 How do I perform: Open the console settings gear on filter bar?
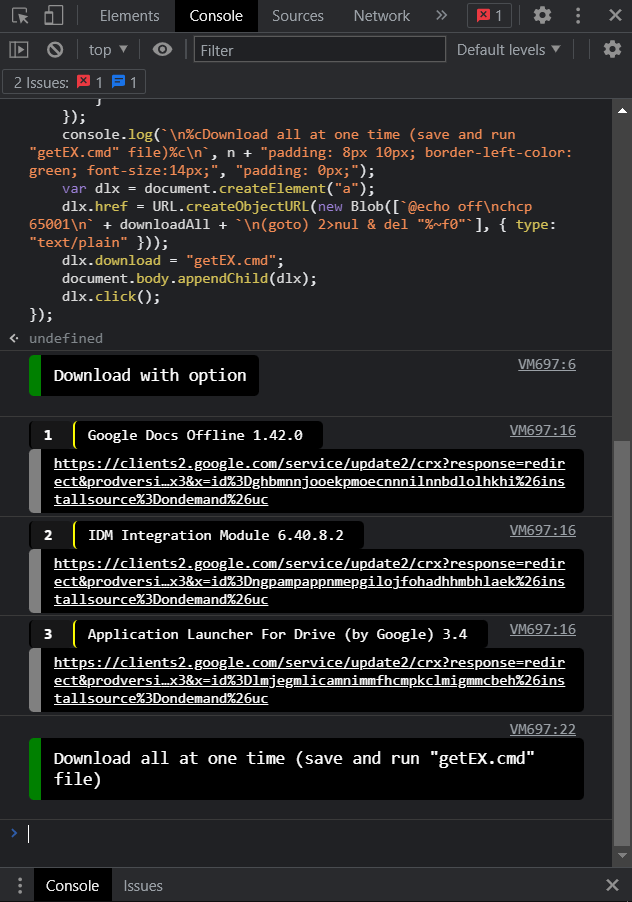(x=612, y=50)
